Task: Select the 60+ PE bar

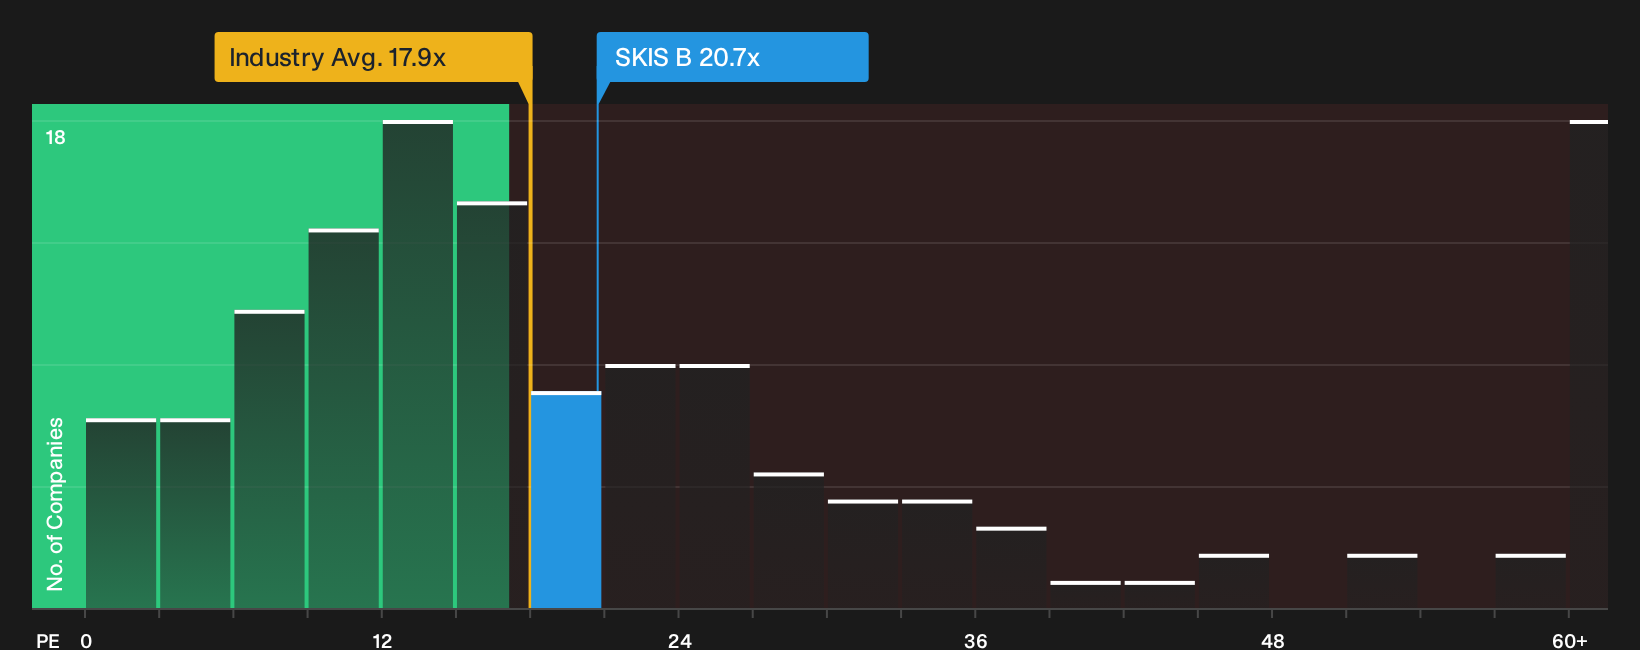Action: pos(1589,364)
